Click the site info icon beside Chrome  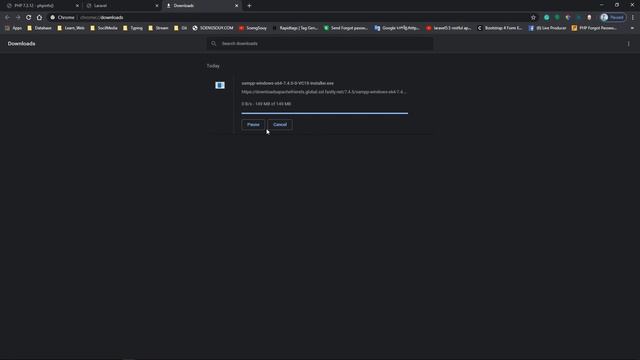click(53, 18)
